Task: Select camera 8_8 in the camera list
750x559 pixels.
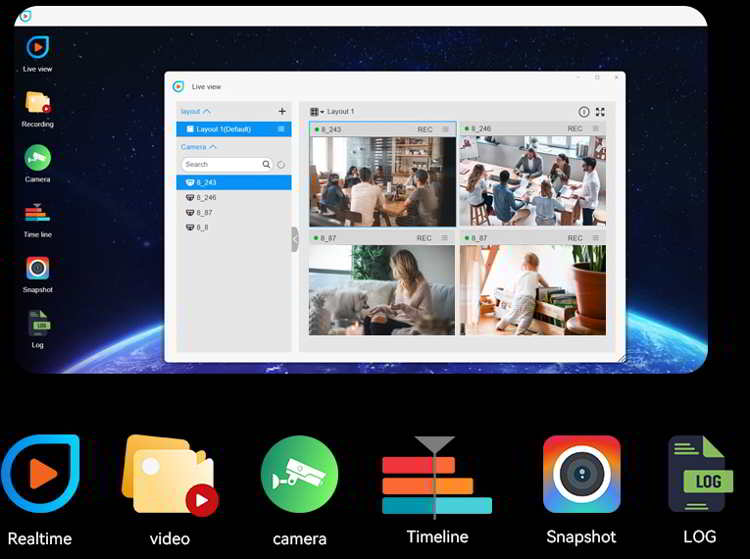Action: click(x=233, y=228)
